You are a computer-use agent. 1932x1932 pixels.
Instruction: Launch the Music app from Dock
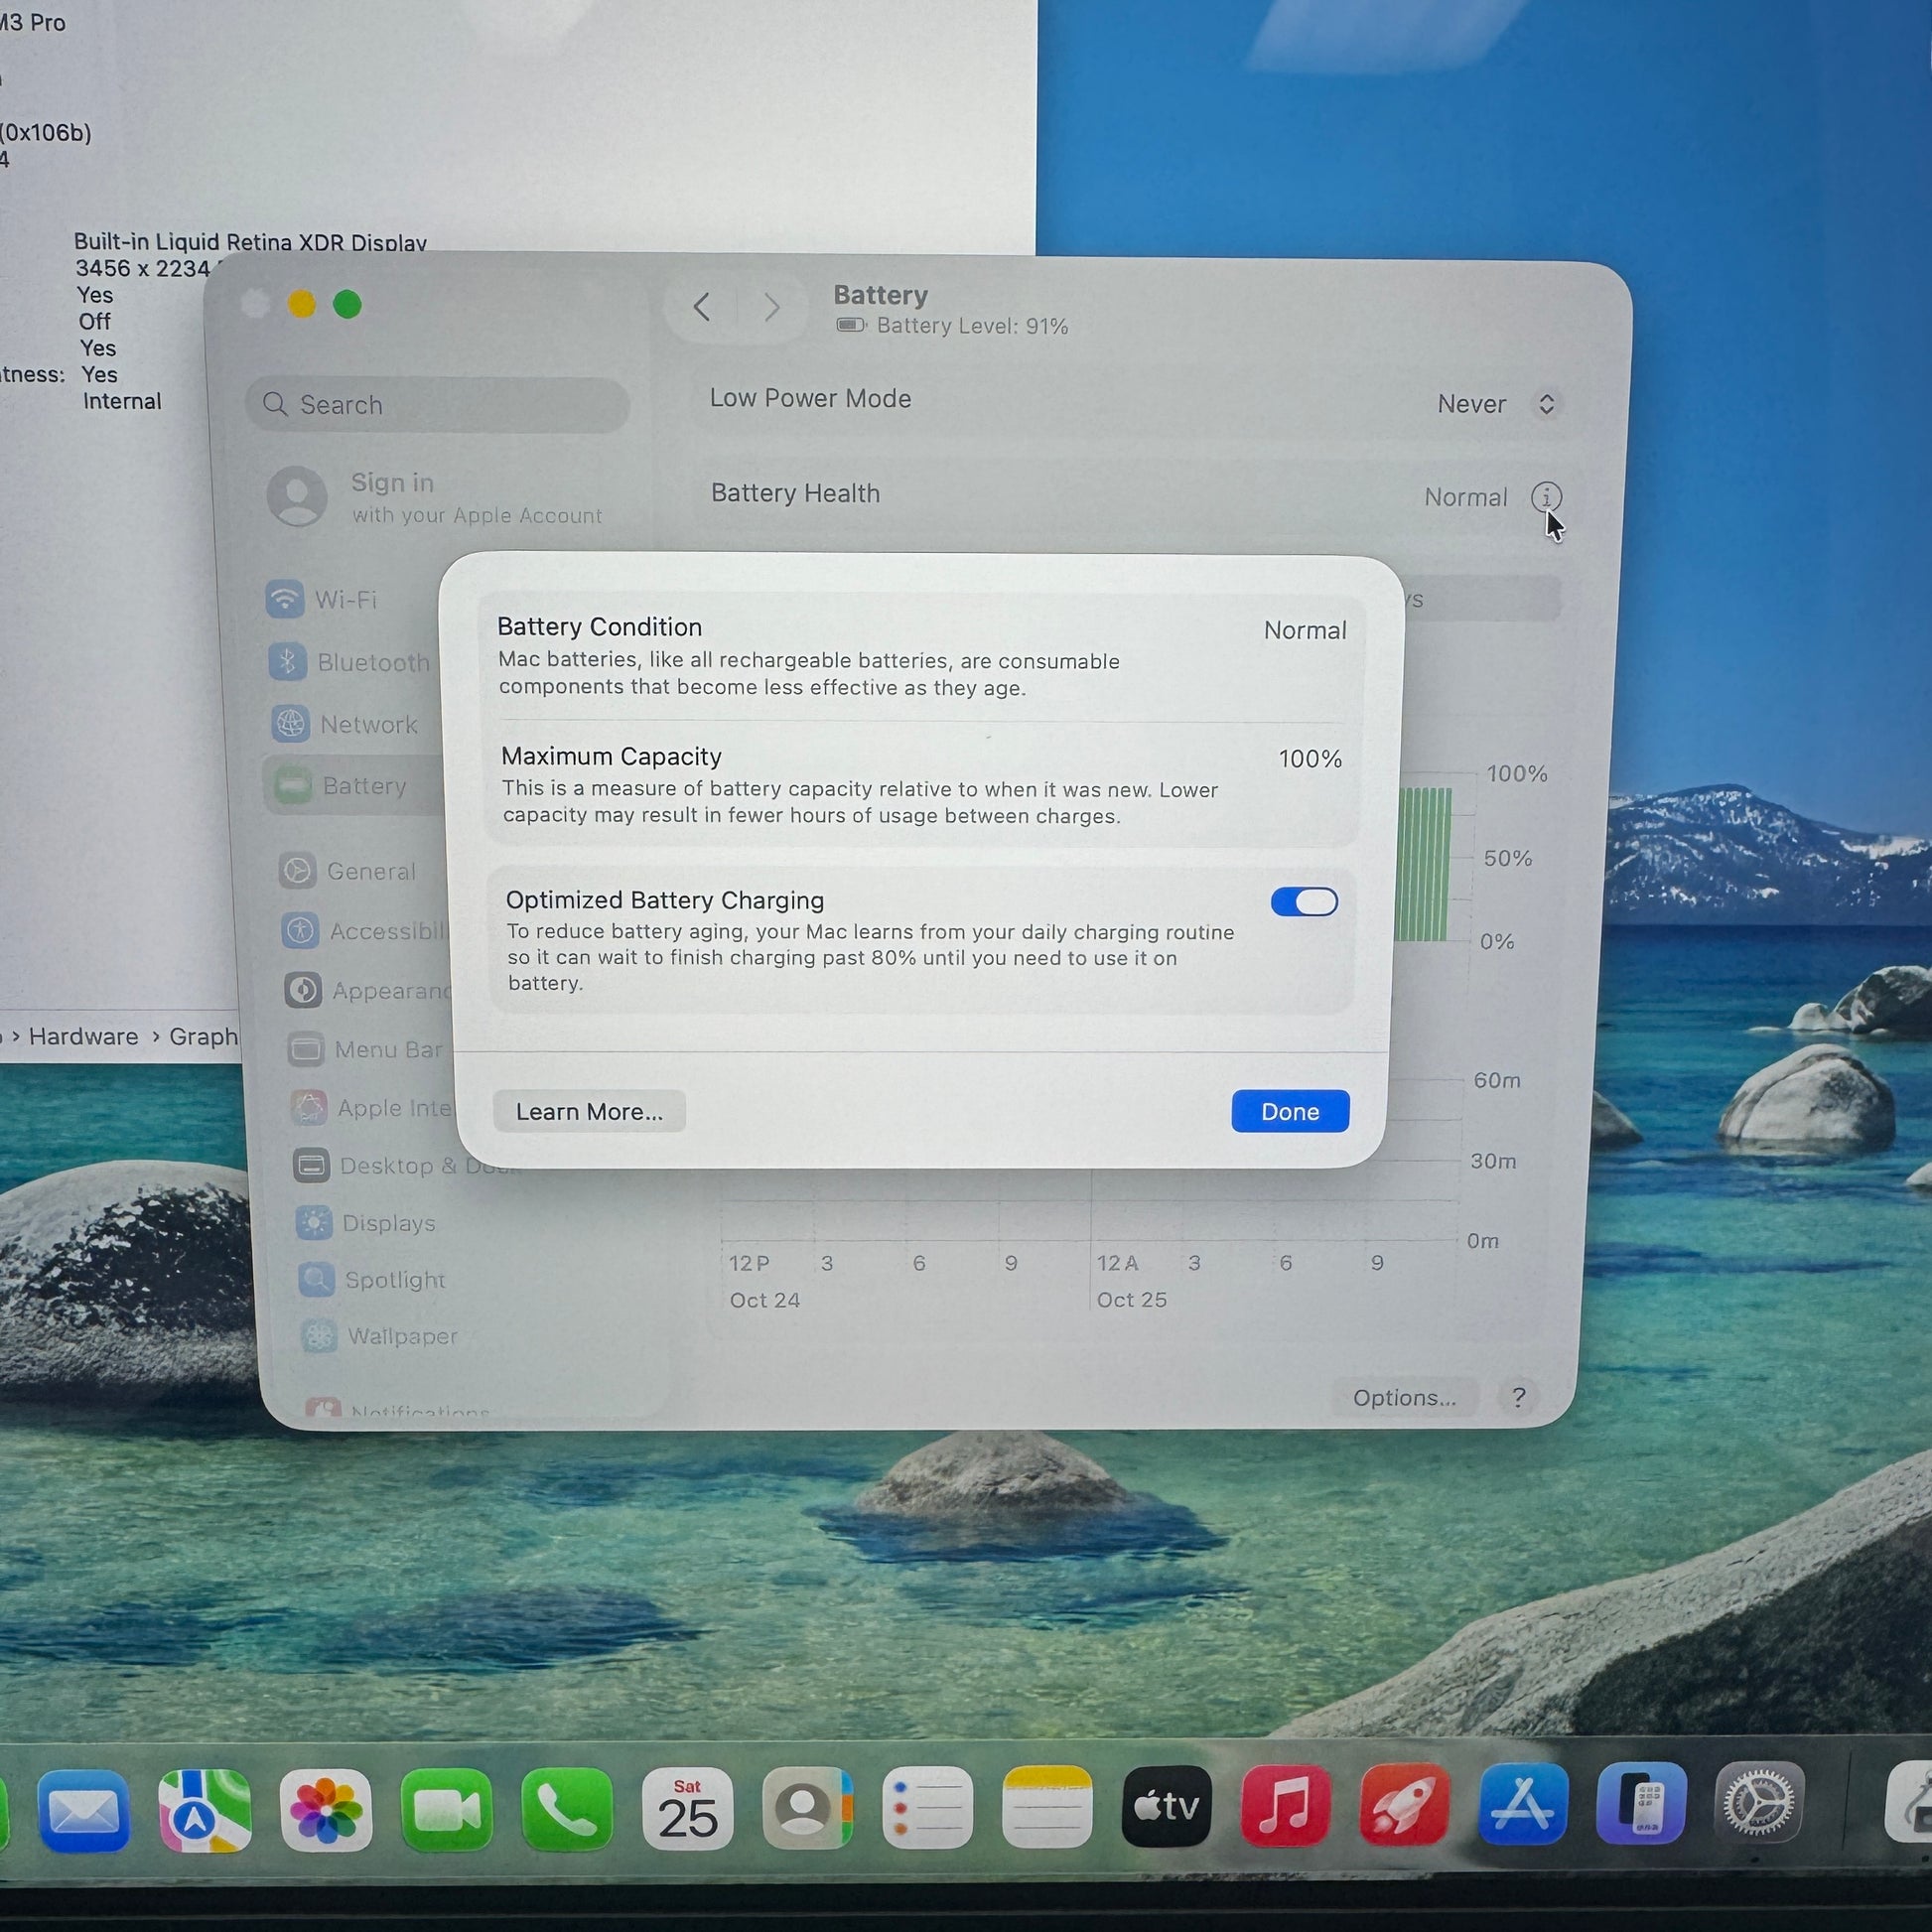[x=1285, y=1807]
